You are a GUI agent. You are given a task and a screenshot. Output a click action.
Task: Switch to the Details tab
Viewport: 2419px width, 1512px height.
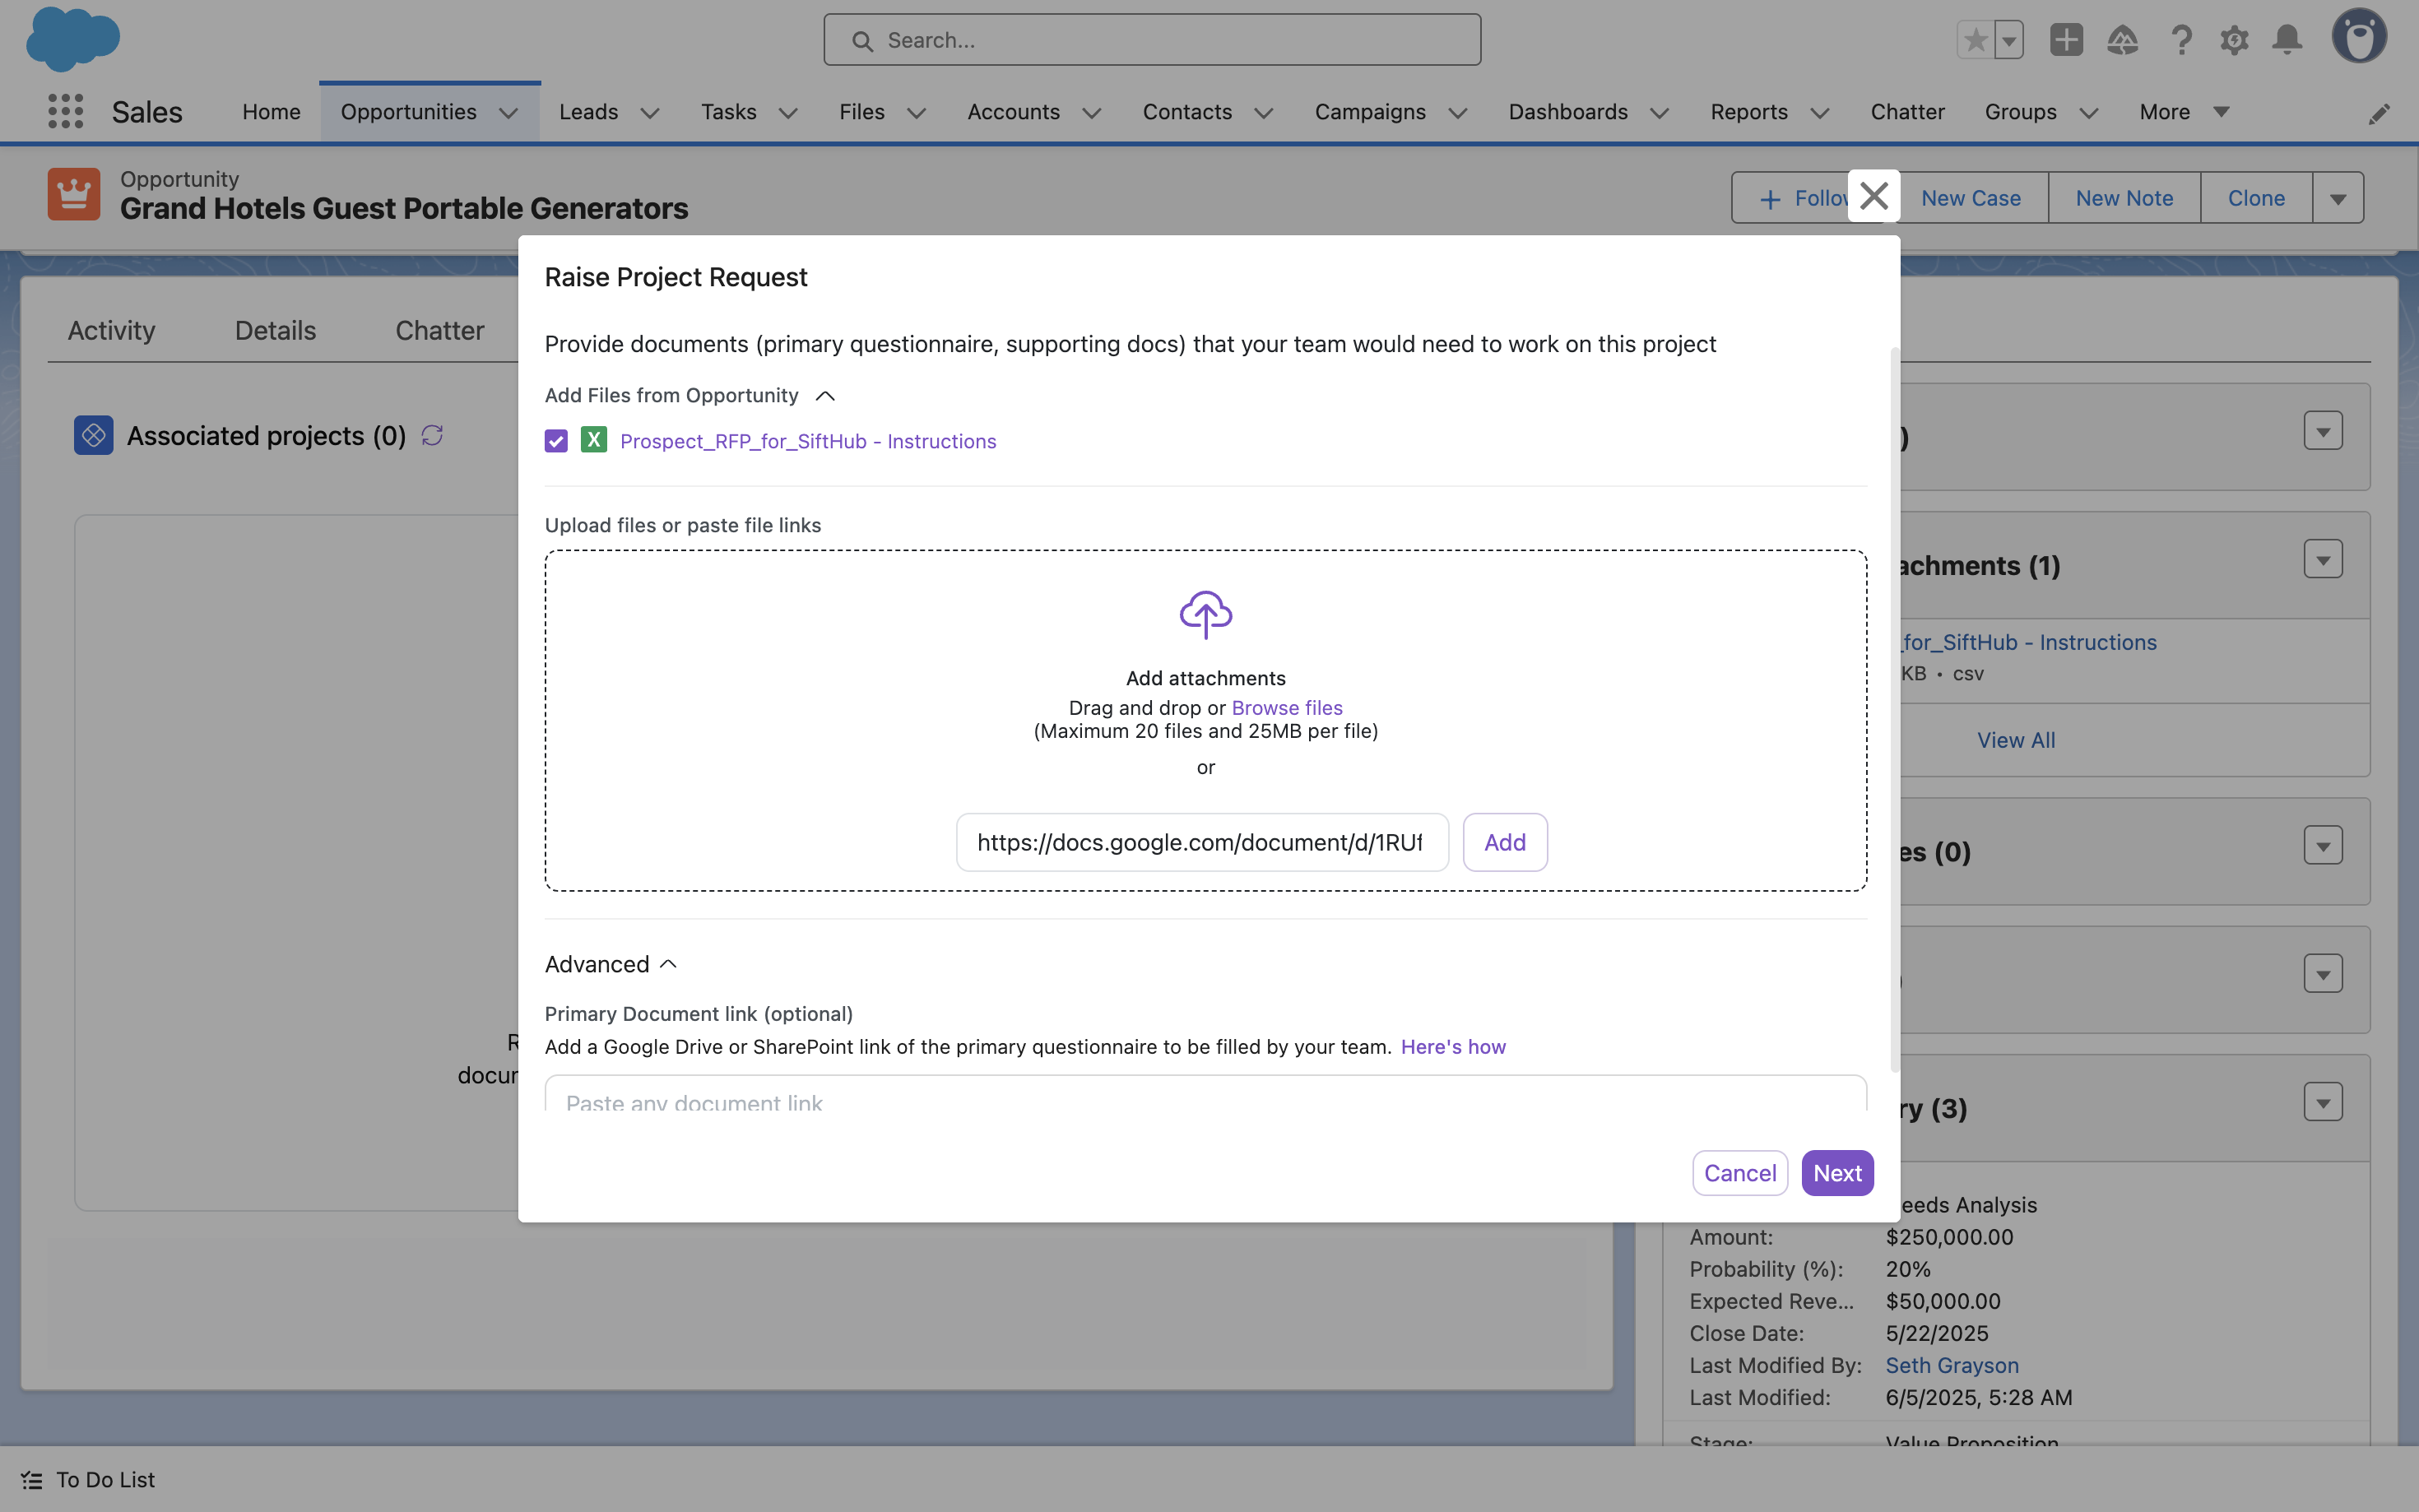coord(275,330)
